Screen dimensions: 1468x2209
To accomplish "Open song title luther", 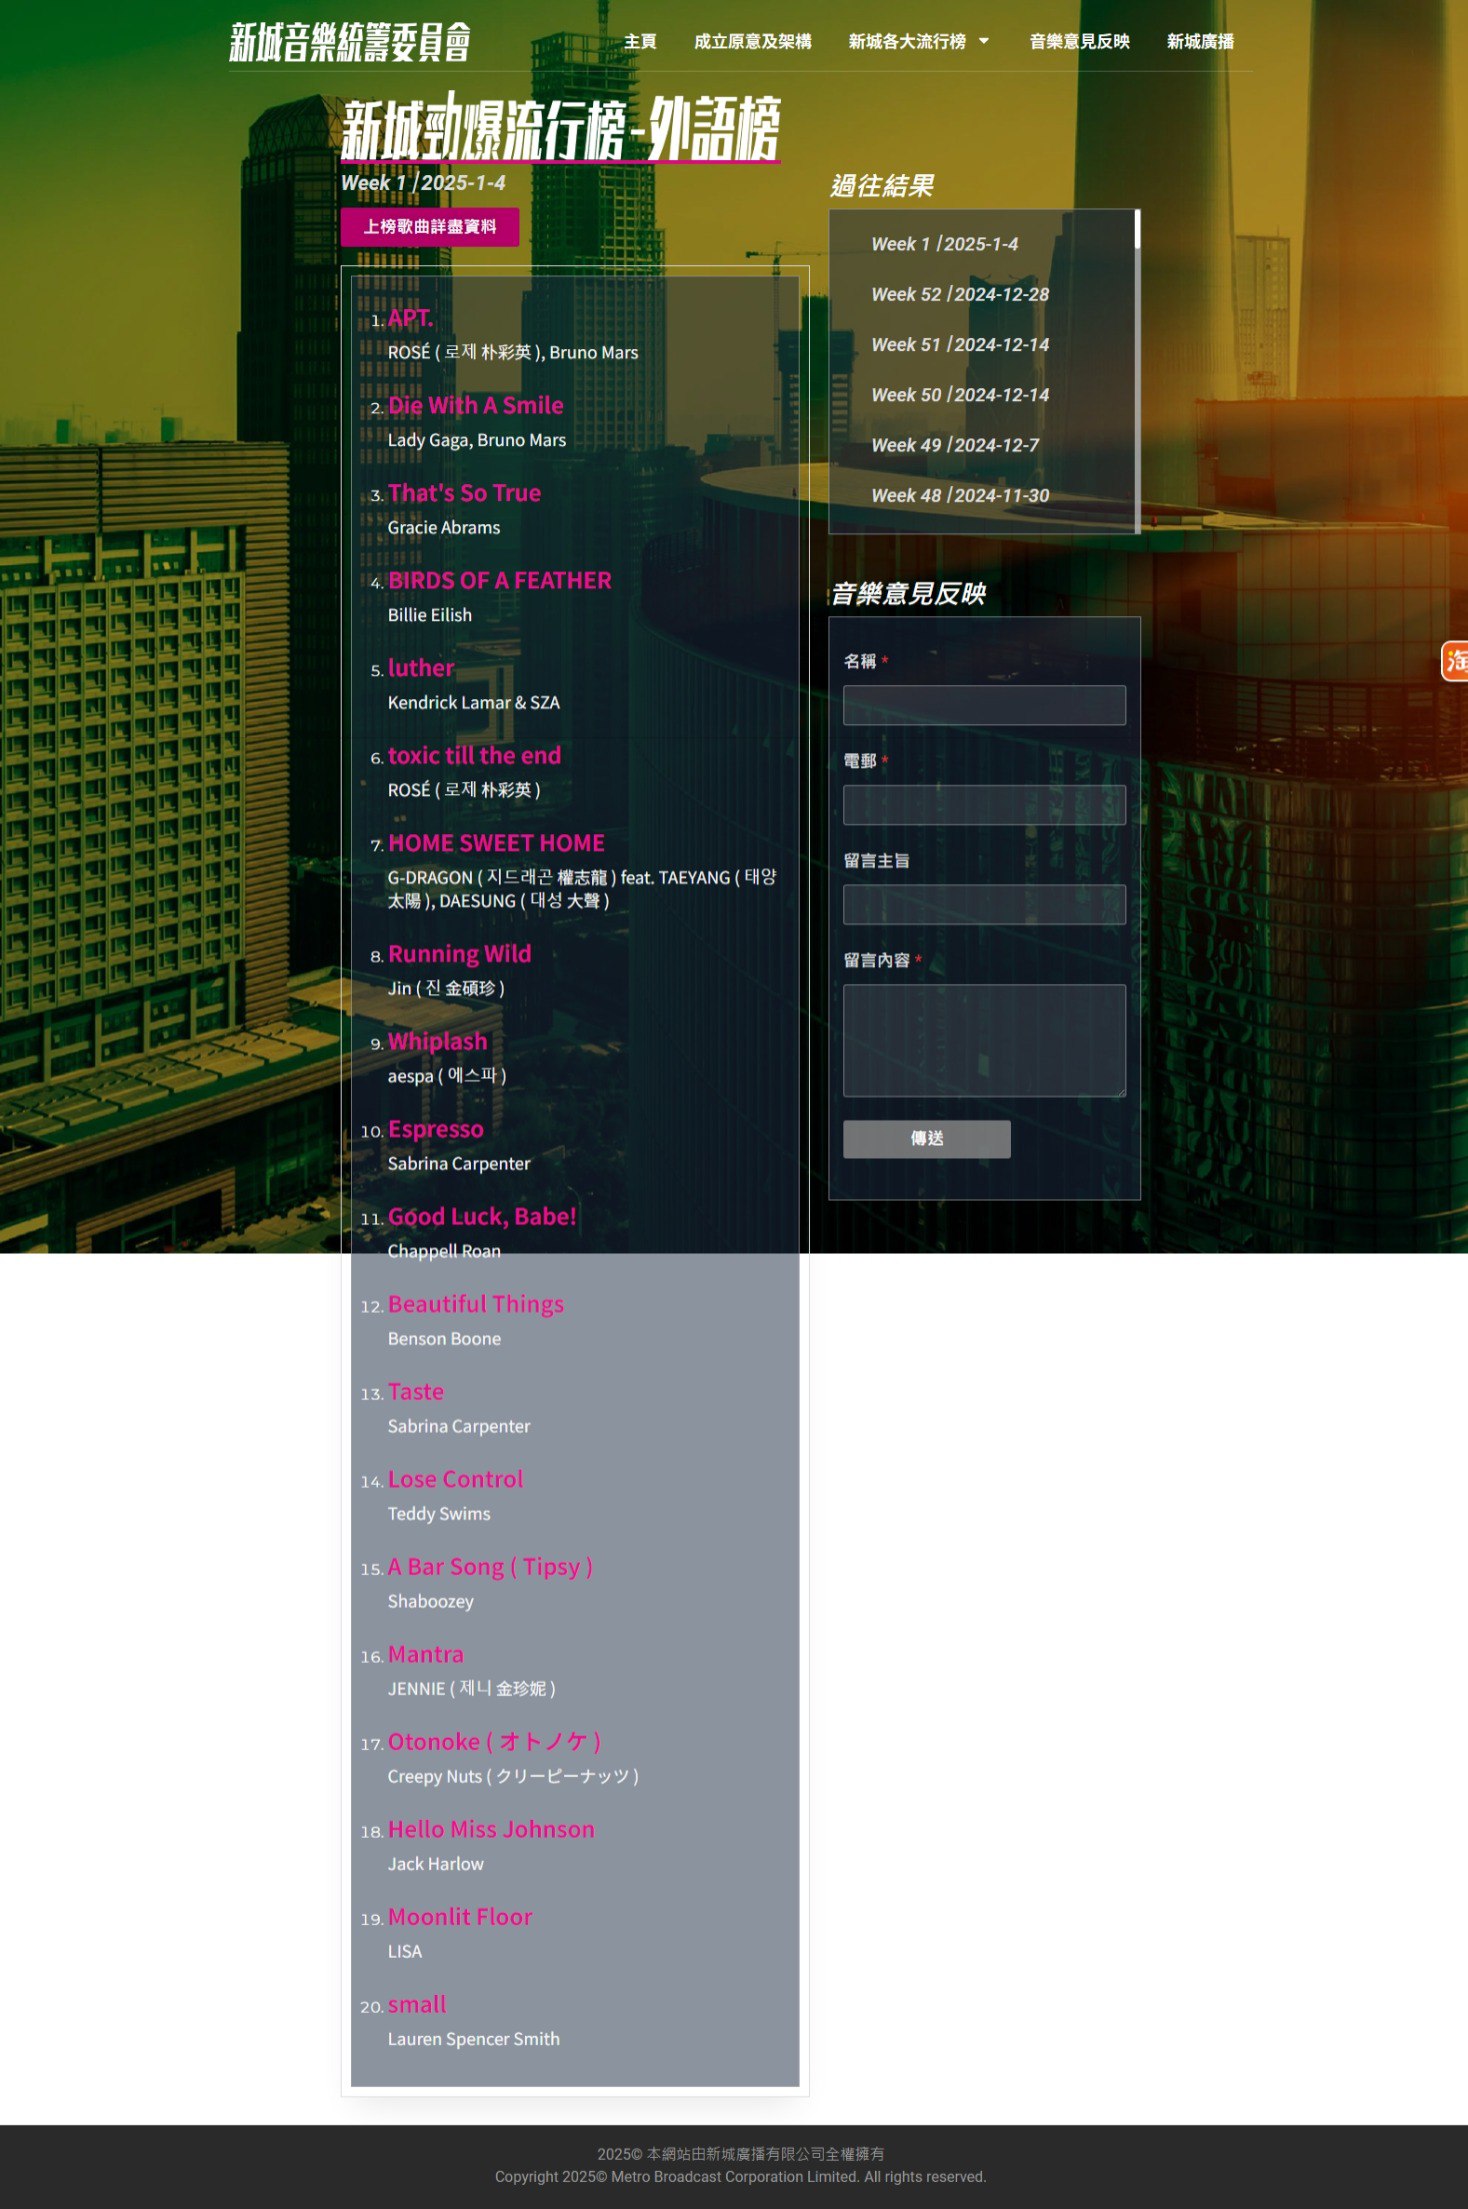I will (421, 668).
